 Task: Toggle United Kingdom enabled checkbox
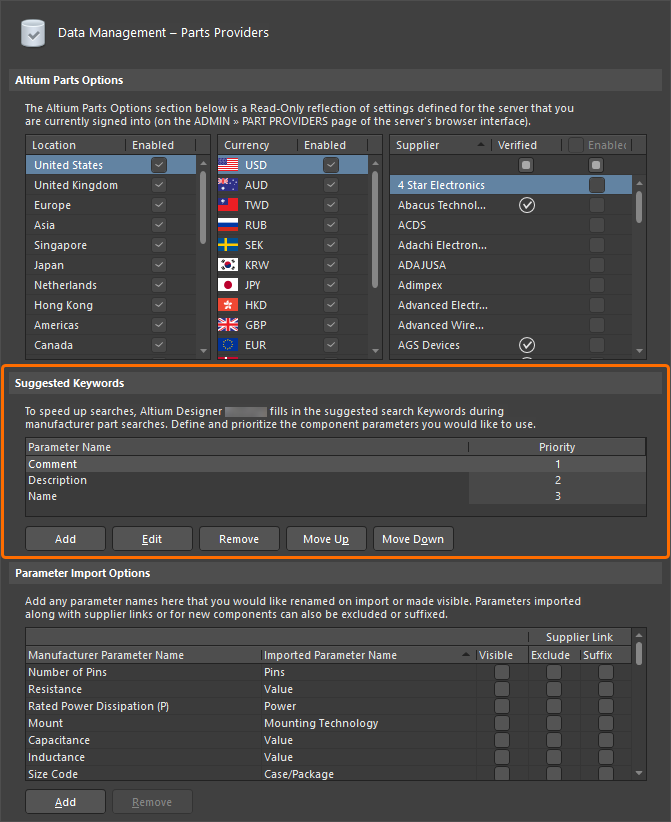(x=159, y=185)
